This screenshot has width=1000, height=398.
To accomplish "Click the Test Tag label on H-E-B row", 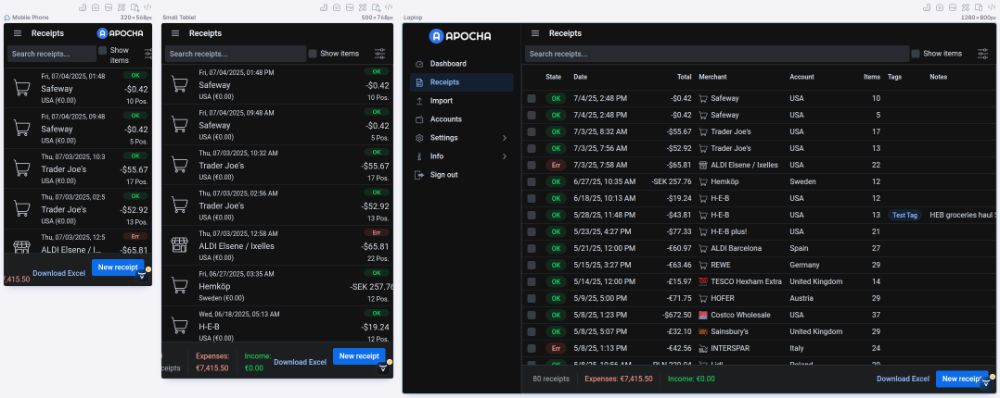I will tap(904, 215).
